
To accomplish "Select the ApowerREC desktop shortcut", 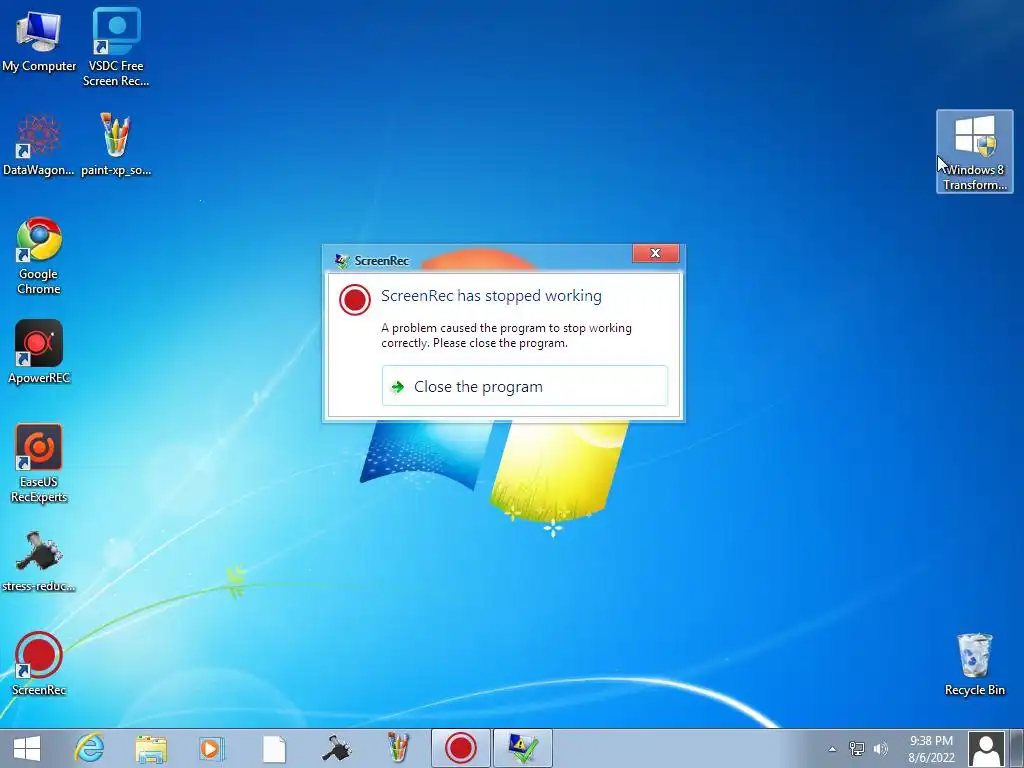I will [x=39, y=352].
